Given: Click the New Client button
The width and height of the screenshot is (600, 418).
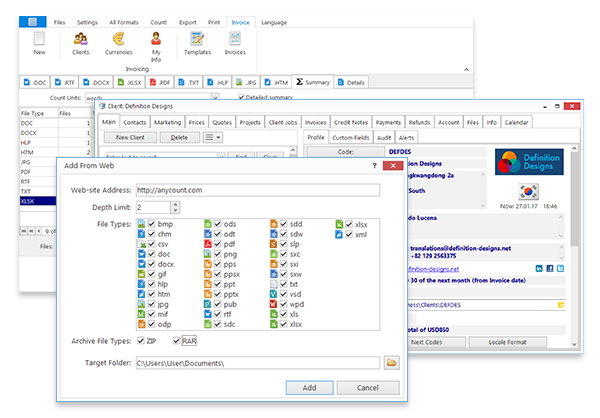Looking at the screenshot, I should pyautogui.click(x=130, y=137).
